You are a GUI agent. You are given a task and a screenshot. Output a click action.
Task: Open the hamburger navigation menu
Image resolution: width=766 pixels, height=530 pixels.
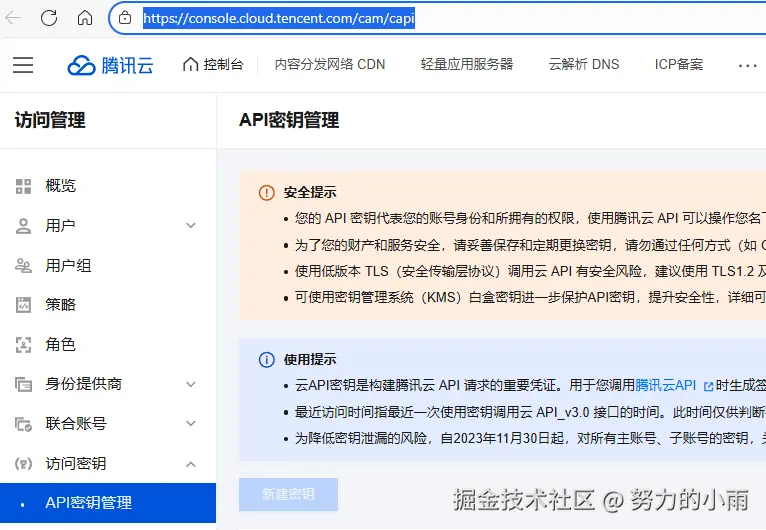coord(23,64)
